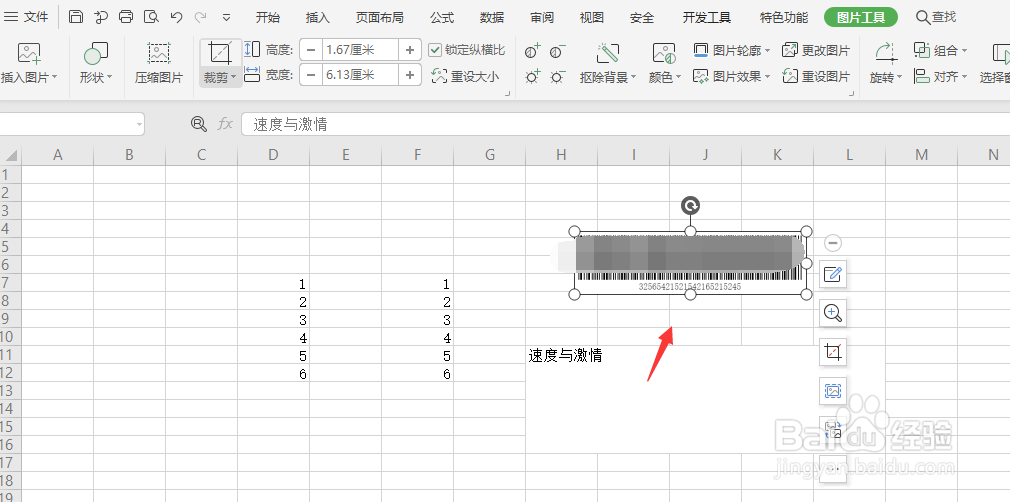Open the 颜色 dropdown
This screenshot has height=502, width=1010.
tap(664, 63)
